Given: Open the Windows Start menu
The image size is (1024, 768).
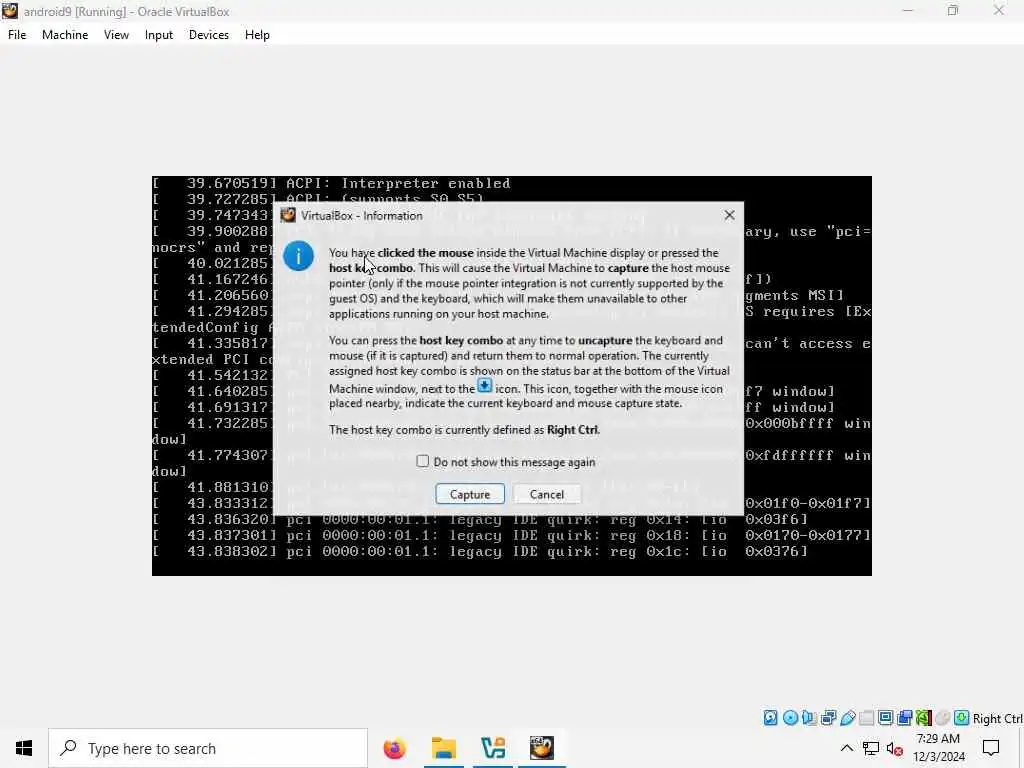Looking at the screenshot, I should point(24,748).
